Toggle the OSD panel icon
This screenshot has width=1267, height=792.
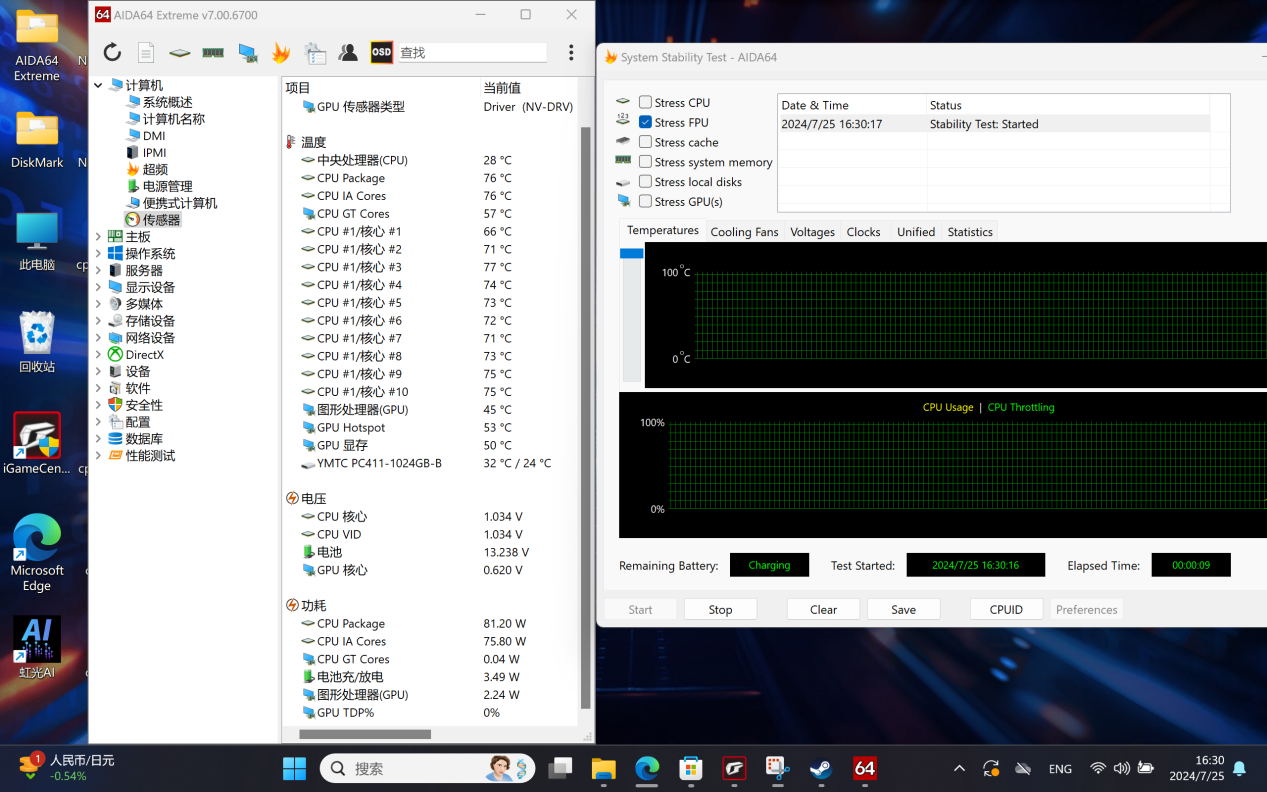pyautogui.click(x=382, y=53)
